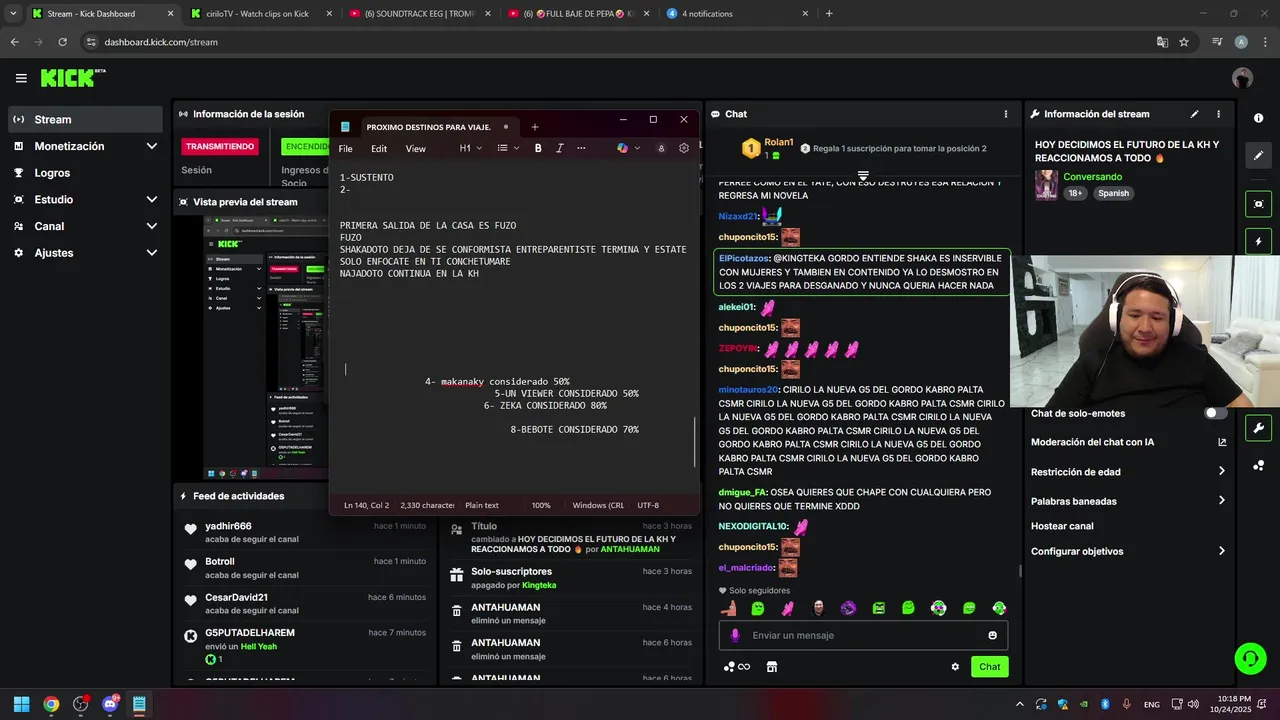The image size is (1280, 720).
Task: Open Windows Start menu
Action: point(21,704)
